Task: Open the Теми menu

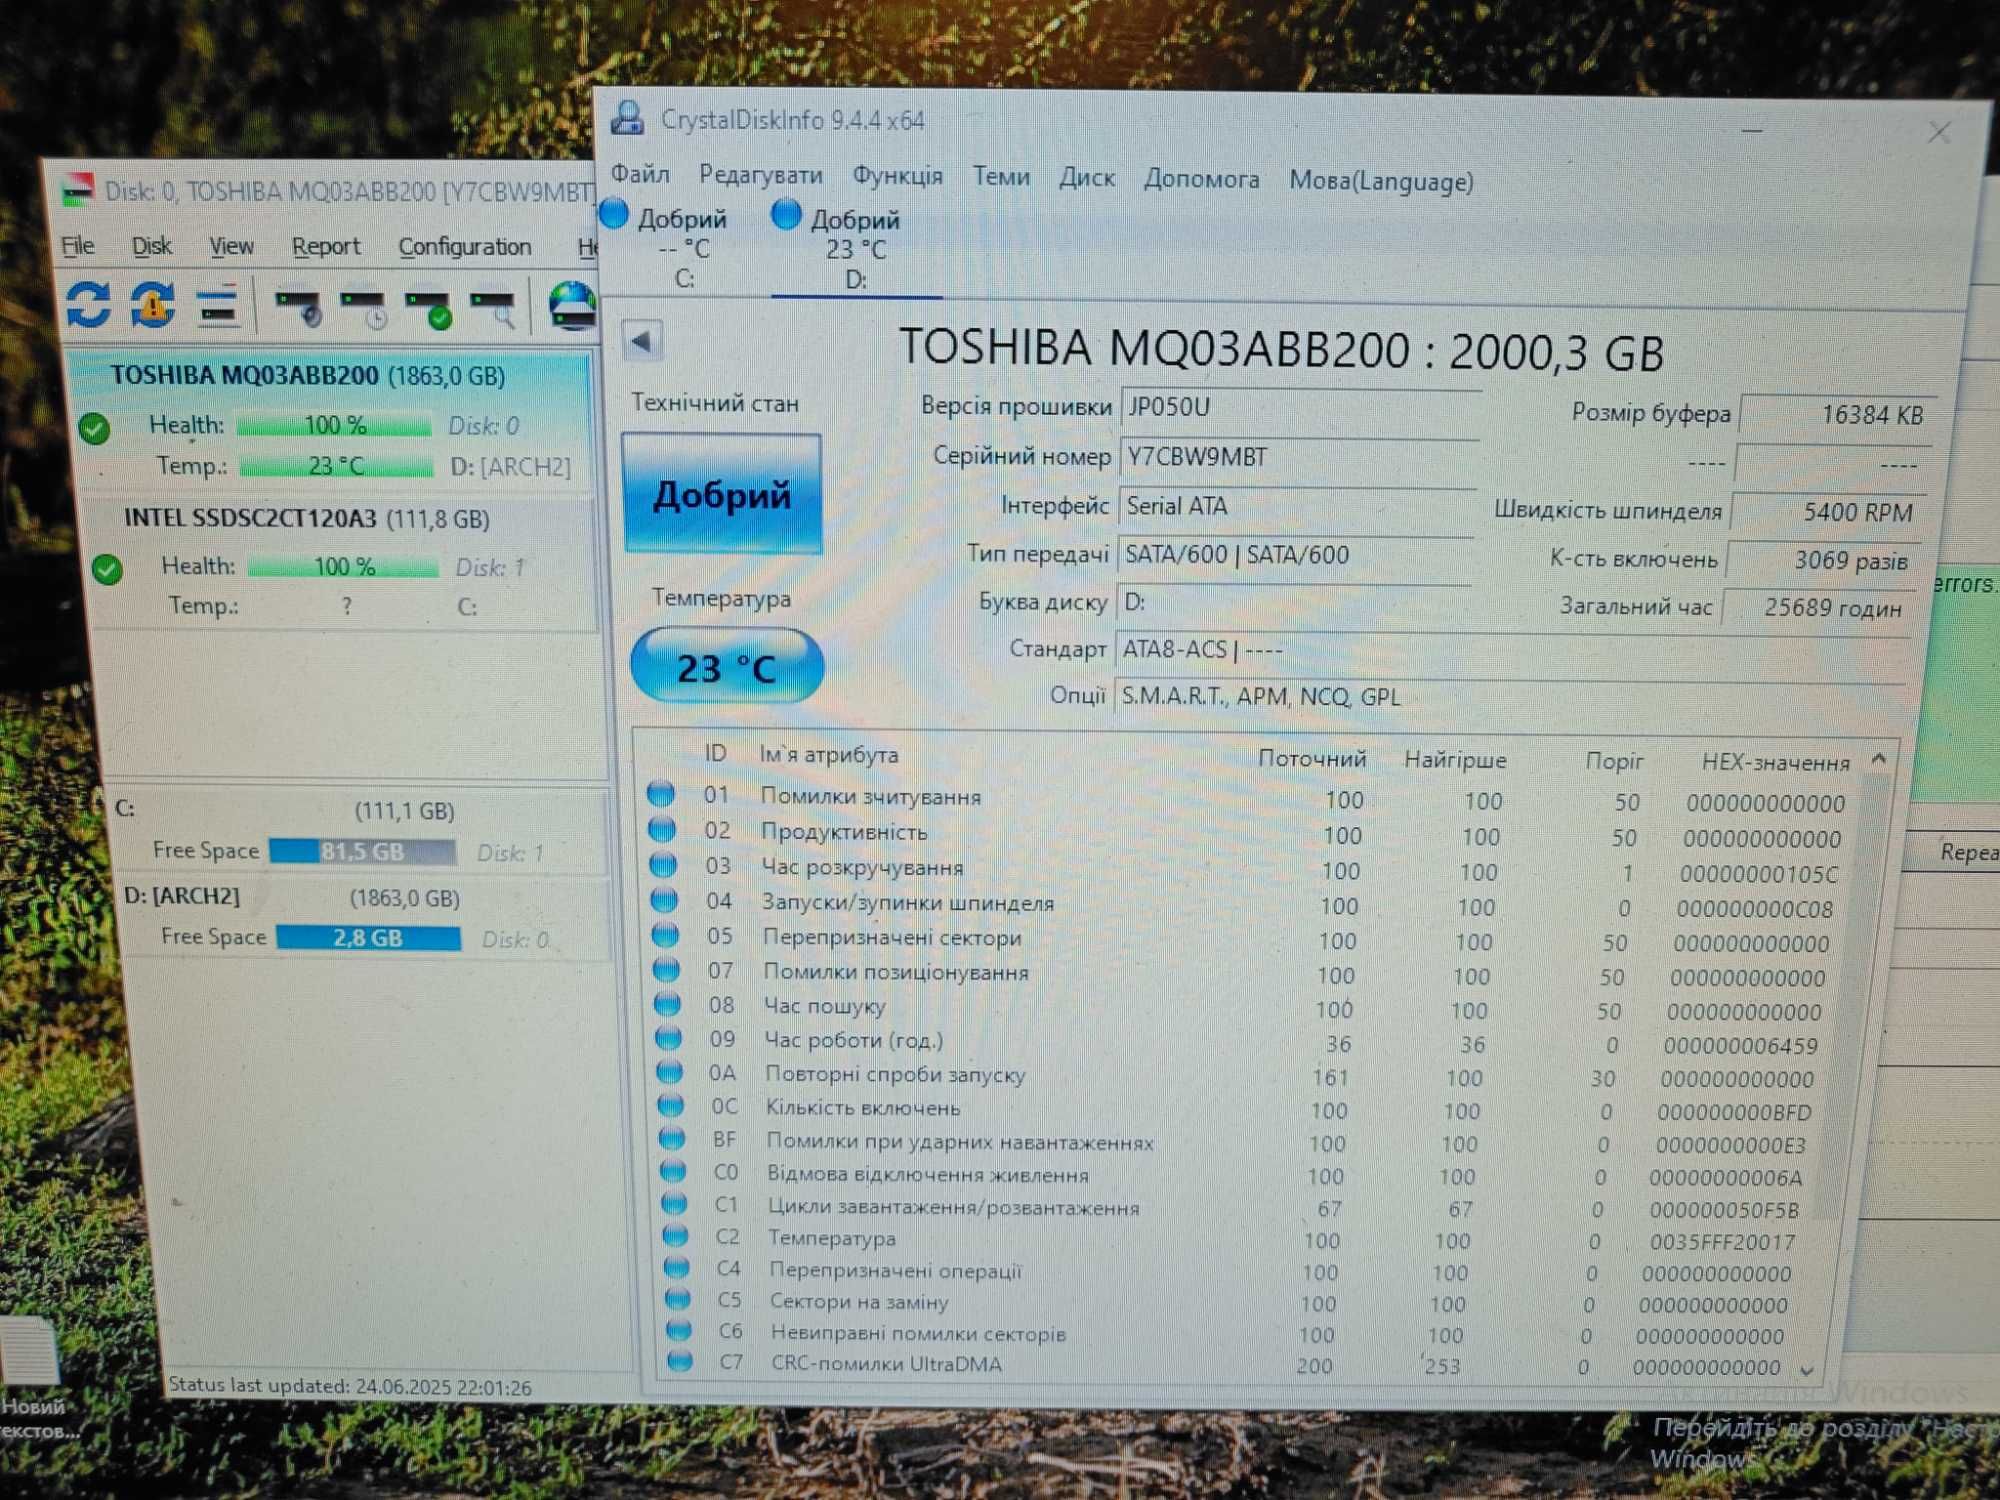Action: (x=1001, y=178)
